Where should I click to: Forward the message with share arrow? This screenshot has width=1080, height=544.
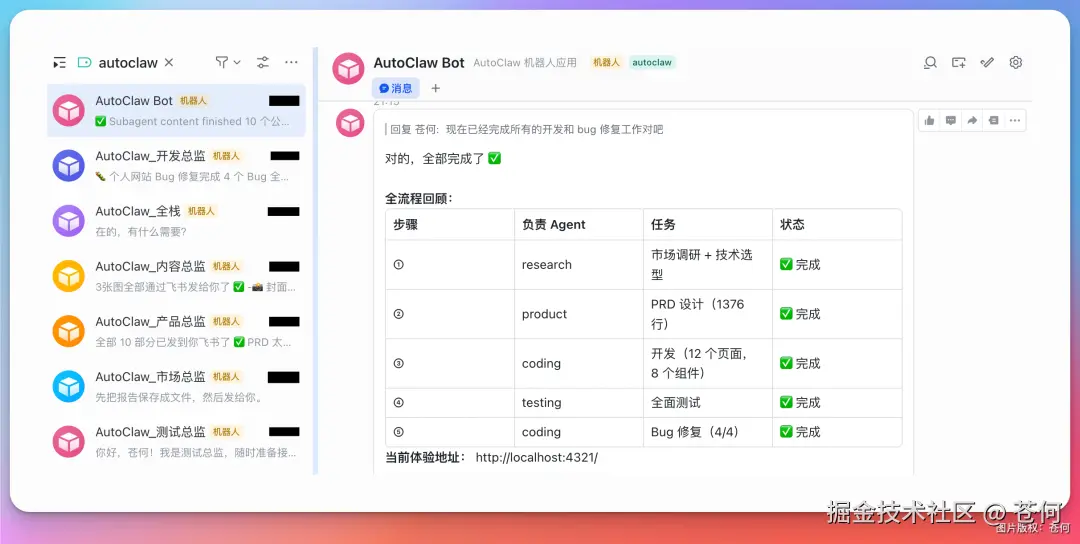[972, 121]
